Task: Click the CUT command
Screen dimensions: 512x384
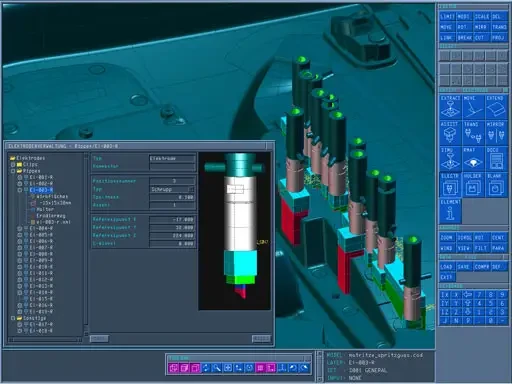Action: (x=482, y=38)
